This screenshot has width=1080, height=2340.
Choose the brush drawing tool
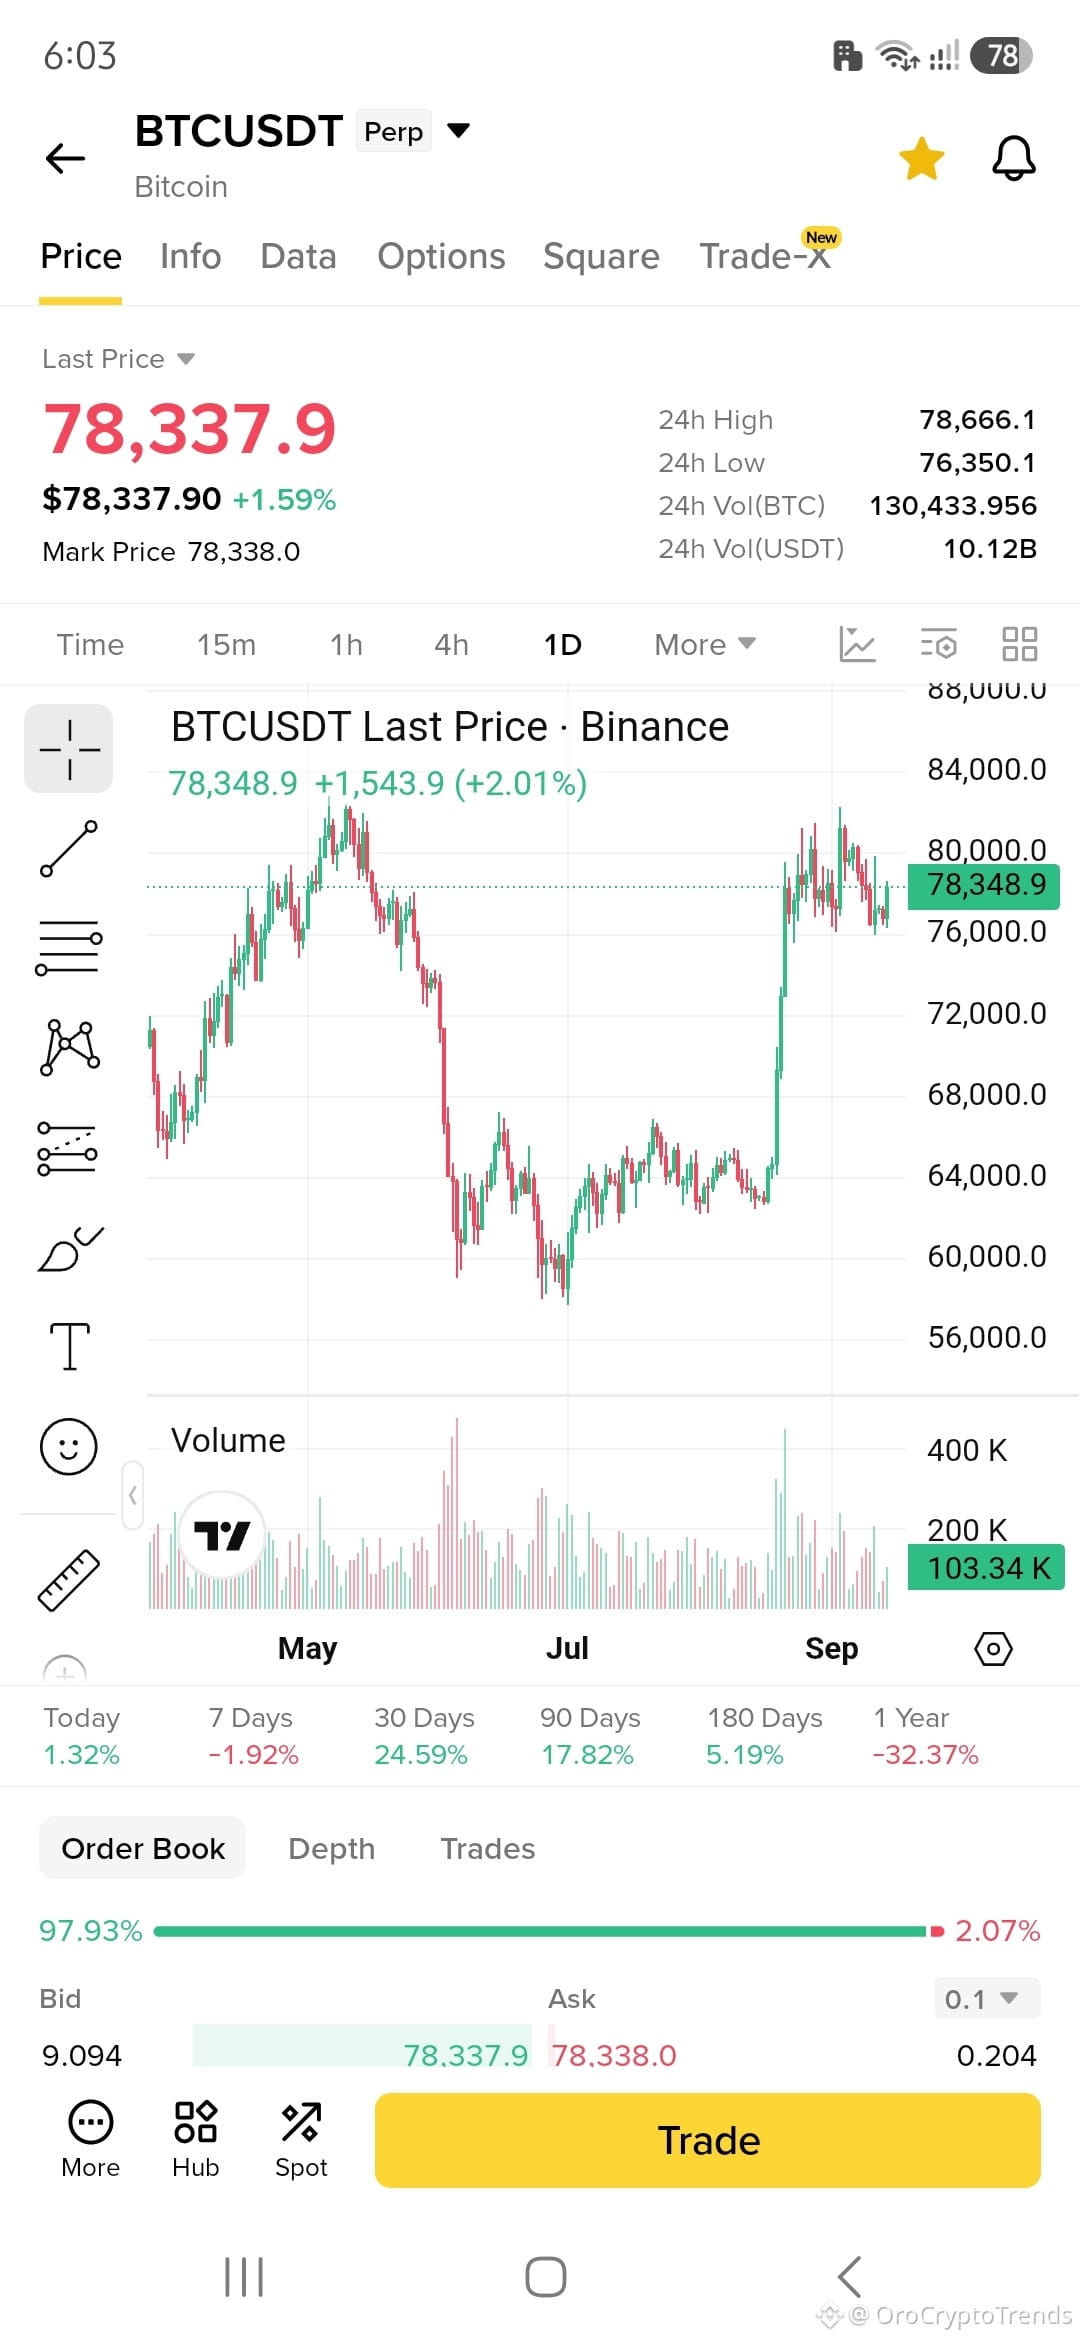pyautogui.click(x=70, y=1248)
